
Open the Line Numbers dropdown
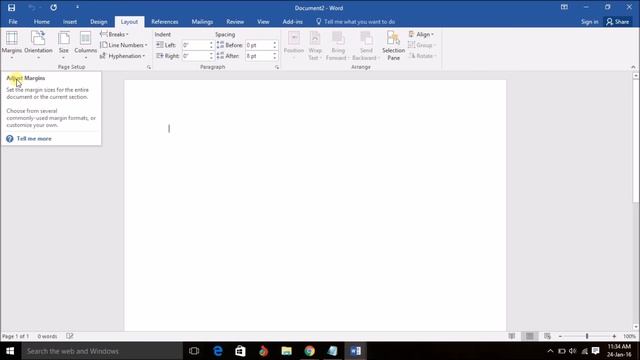(124, 45)
